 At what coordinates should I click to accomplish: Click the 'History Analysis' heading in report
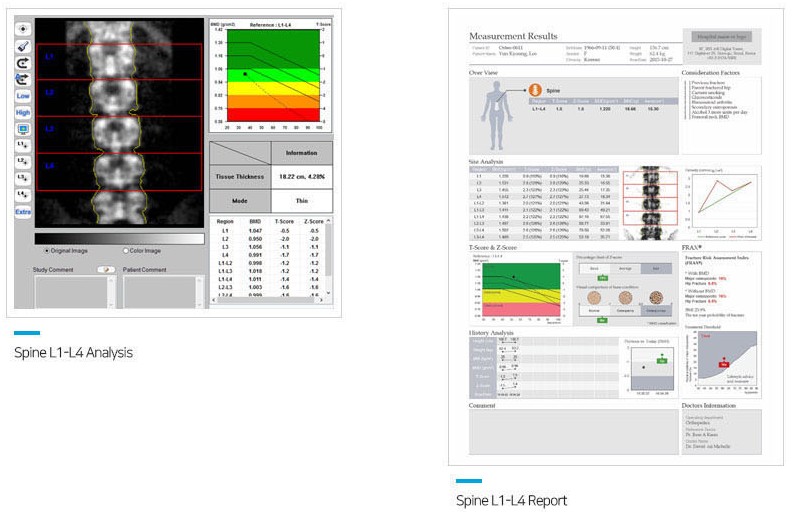coord(491,333)
